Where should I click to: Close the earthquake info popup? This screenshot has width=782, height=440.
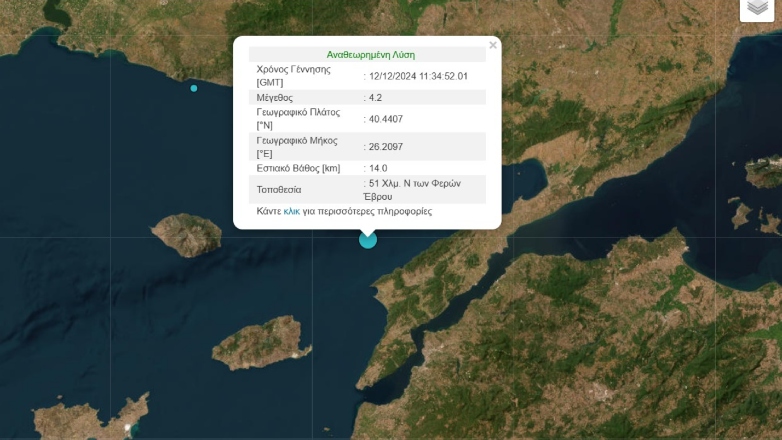click(x=492, y=45)
